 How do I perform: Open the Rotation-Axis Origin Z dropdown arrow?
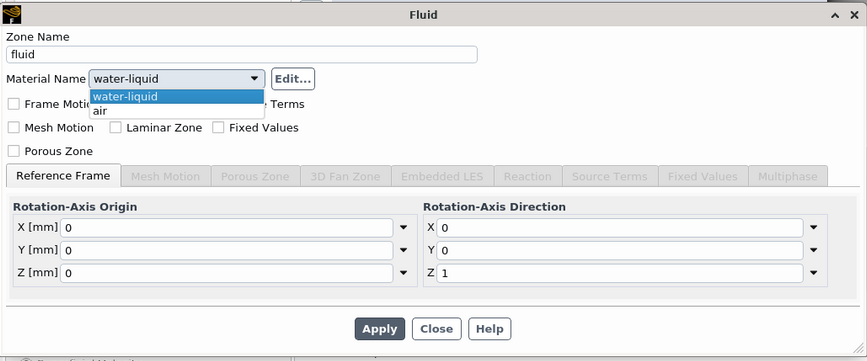click(404, 273)
